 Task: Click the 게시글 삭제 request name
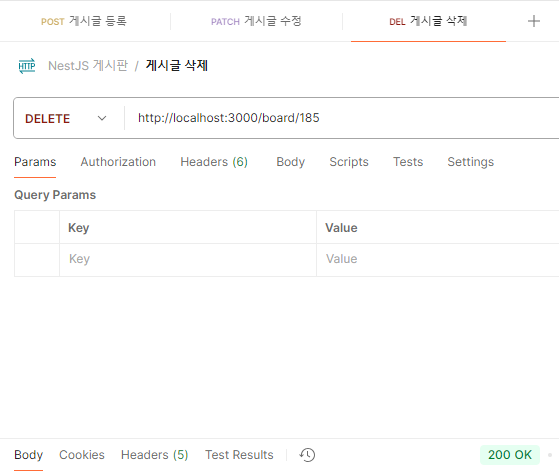tap(177, 66)
